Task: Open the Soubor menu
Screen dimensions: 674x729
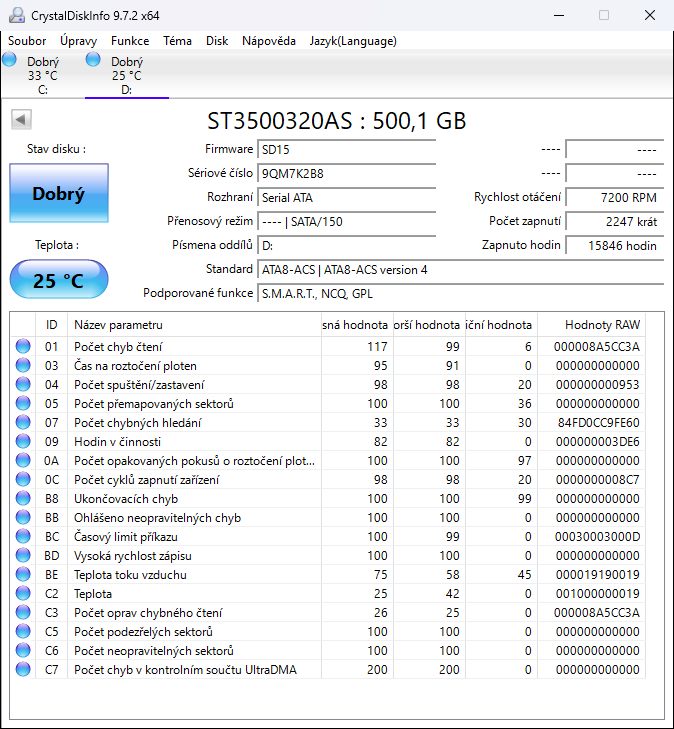Action: tap(27, 41)
